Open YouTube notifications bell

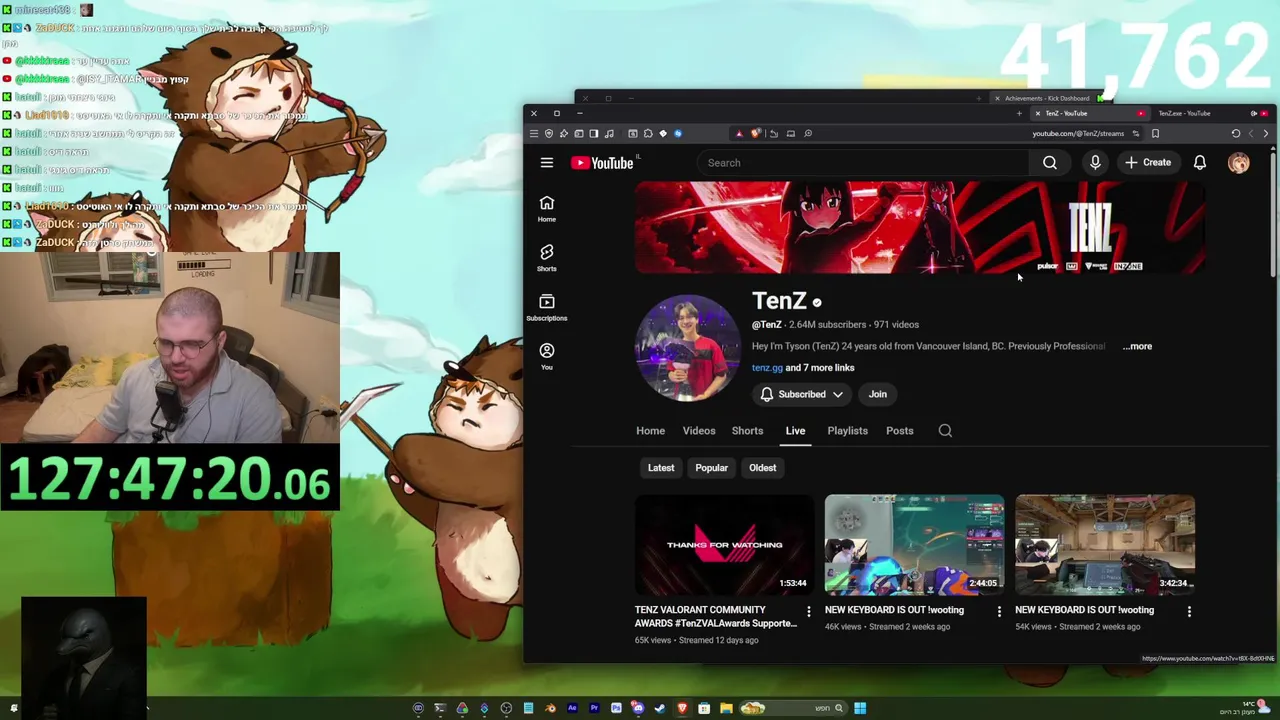pyautogui.click(x=1199, y=162)
